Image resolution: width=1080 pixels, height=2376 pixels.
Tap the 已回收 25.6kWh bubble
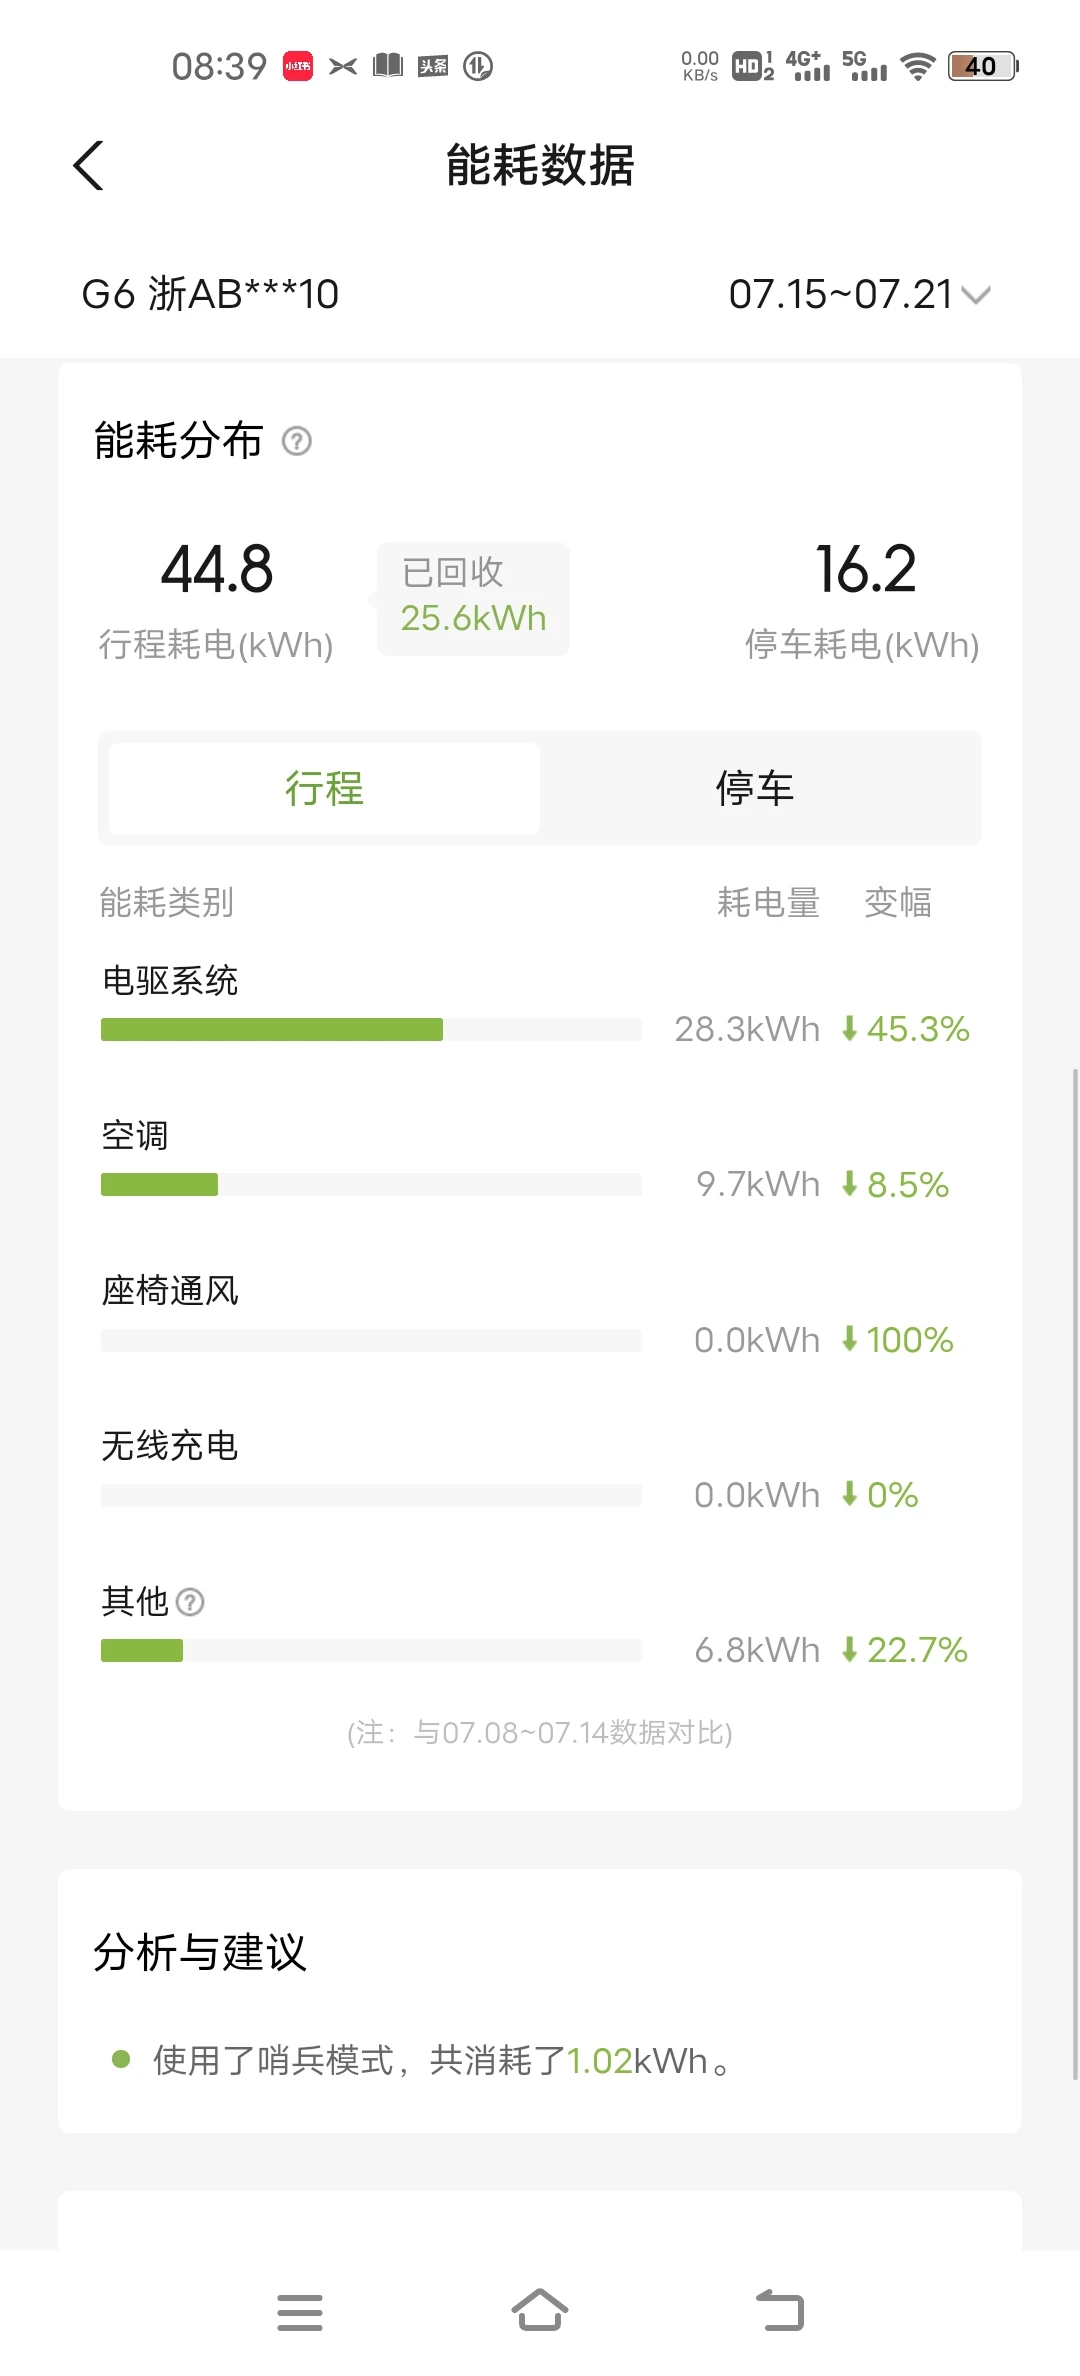coord(473,599)
